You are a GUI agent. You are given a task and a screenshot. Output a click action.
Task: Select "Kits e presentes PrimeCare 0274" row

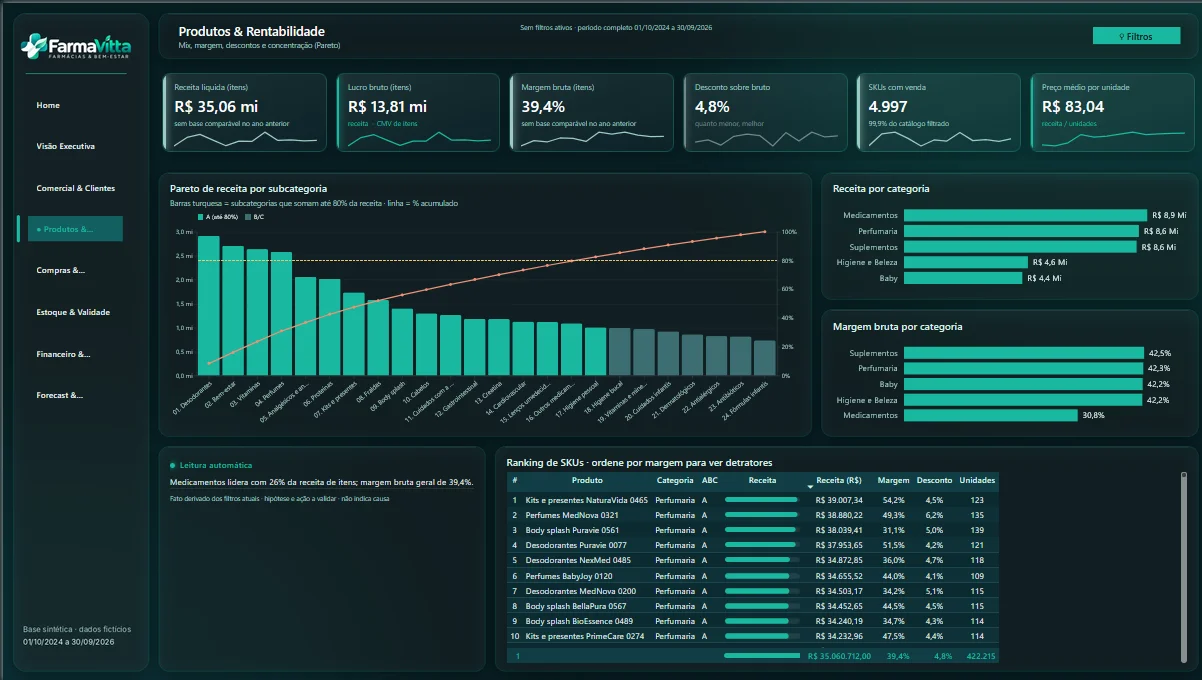pyautogui.click(x=753, y=636)
